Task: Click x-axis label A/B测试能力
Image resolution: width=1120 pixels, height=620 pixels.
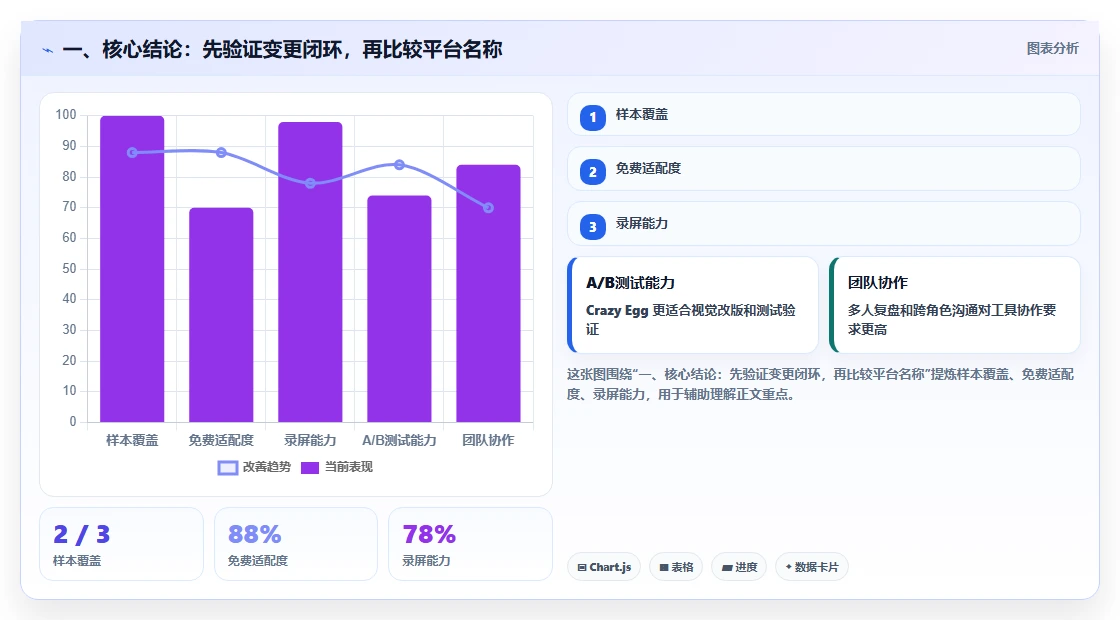Action: coord(399,440)
